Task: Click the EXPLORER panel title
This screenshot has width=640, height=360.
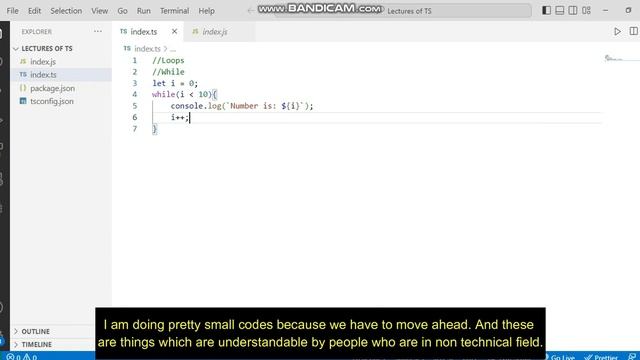Action: point(36,32)
